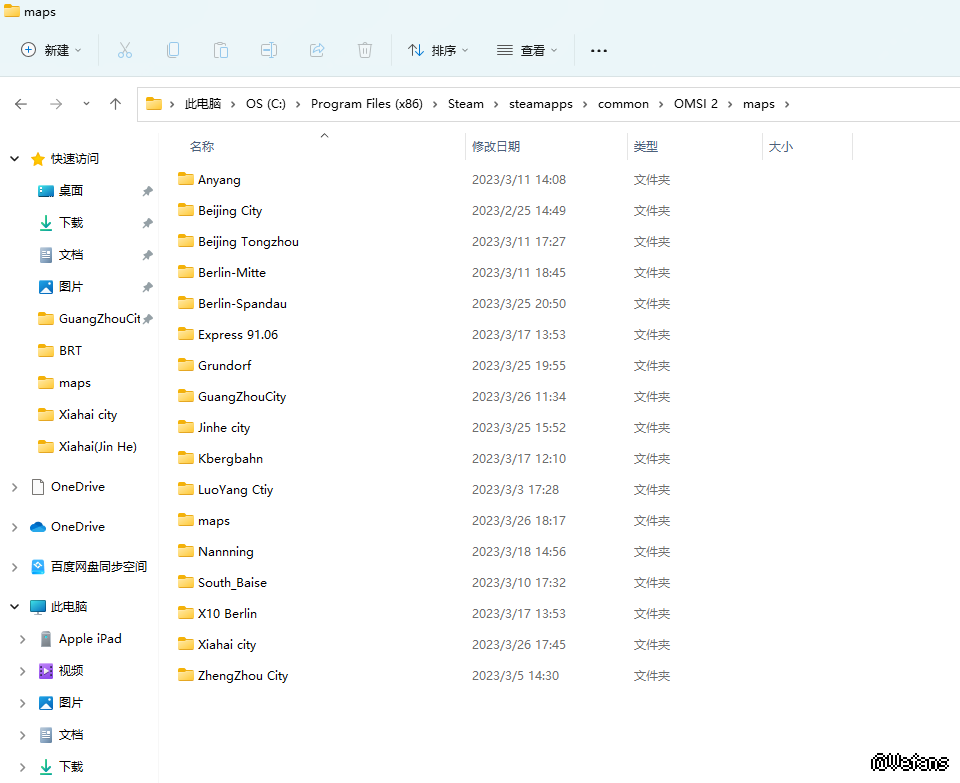Go up one folder level arrow
The height and width of the screenshot is (783, 960).
click(x=116, y=104)
